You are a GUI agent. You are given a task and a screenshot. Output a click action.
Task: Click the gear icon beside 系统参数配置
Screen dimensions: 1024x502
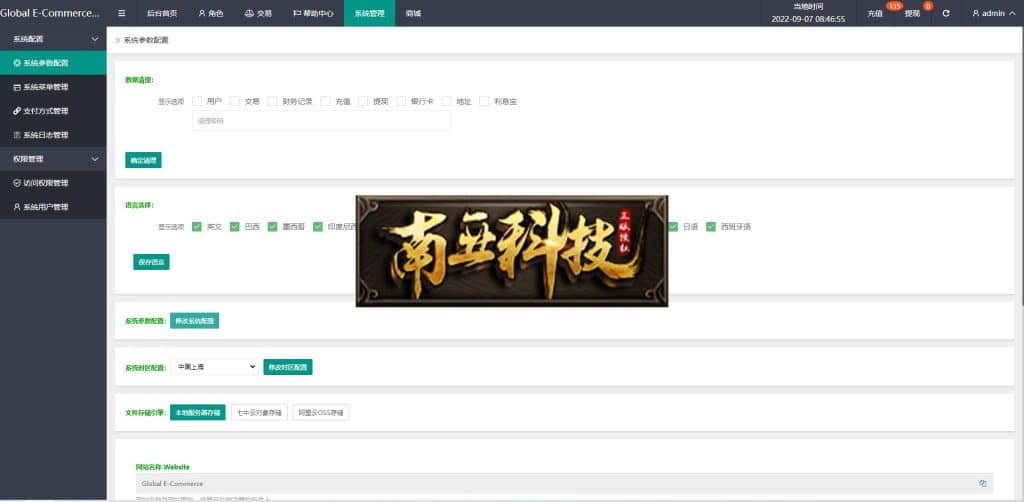click(x=17, y=63)
